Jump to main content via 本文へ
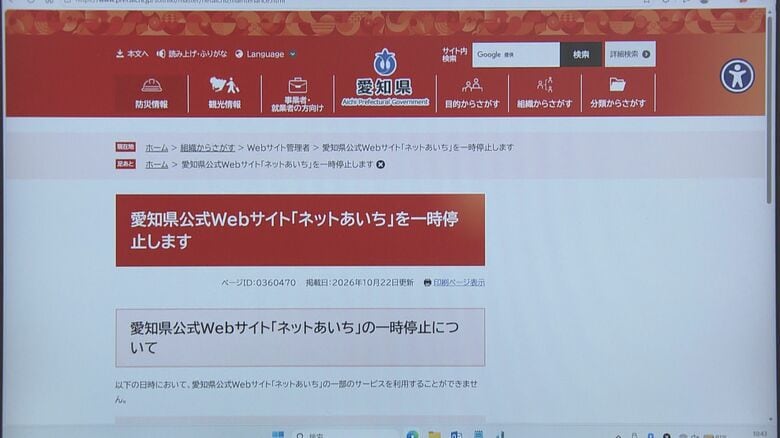The width and height of the screenshot is (780, 438). click(x=132, y=54)
